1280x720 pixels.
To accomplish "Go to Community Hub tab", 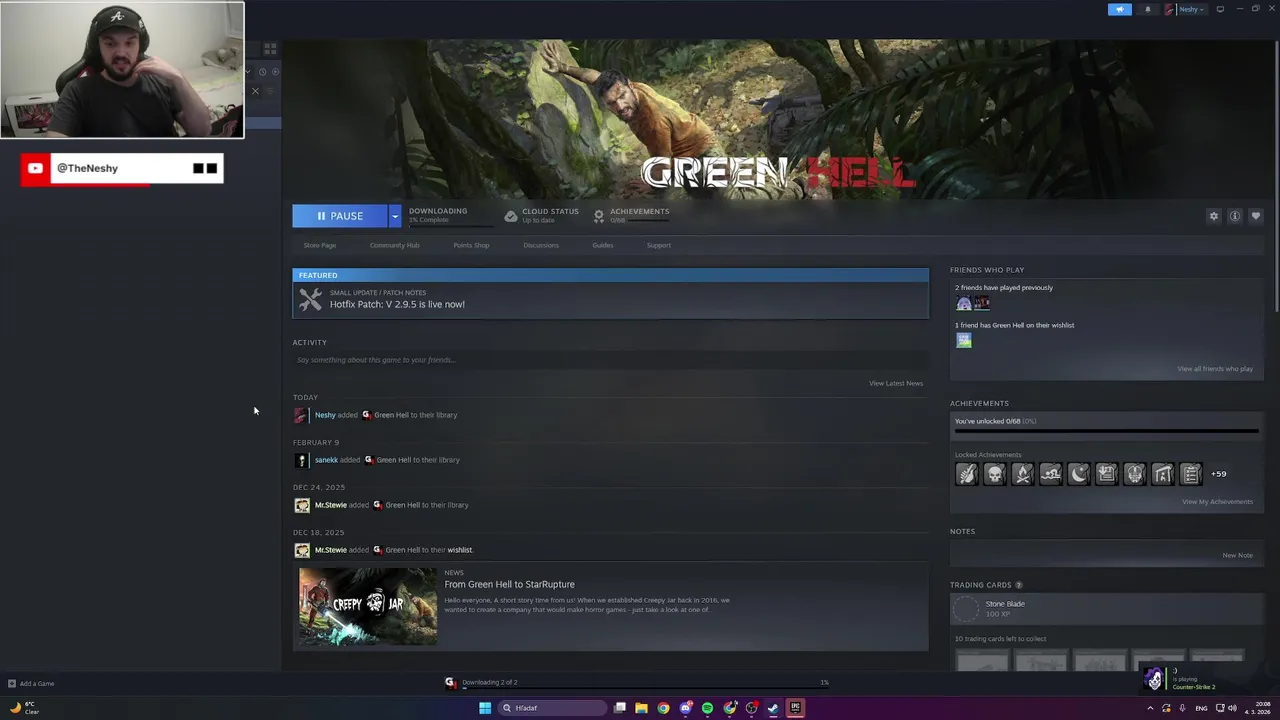I will click(394, 245).
